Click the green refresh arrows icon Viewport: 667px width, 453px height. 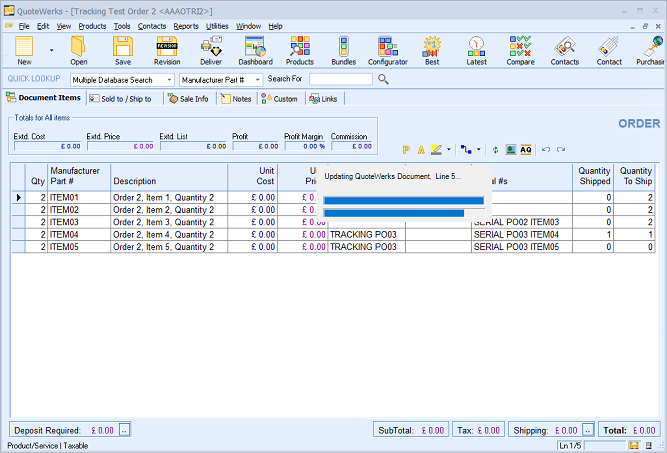[x=494, y=149]
